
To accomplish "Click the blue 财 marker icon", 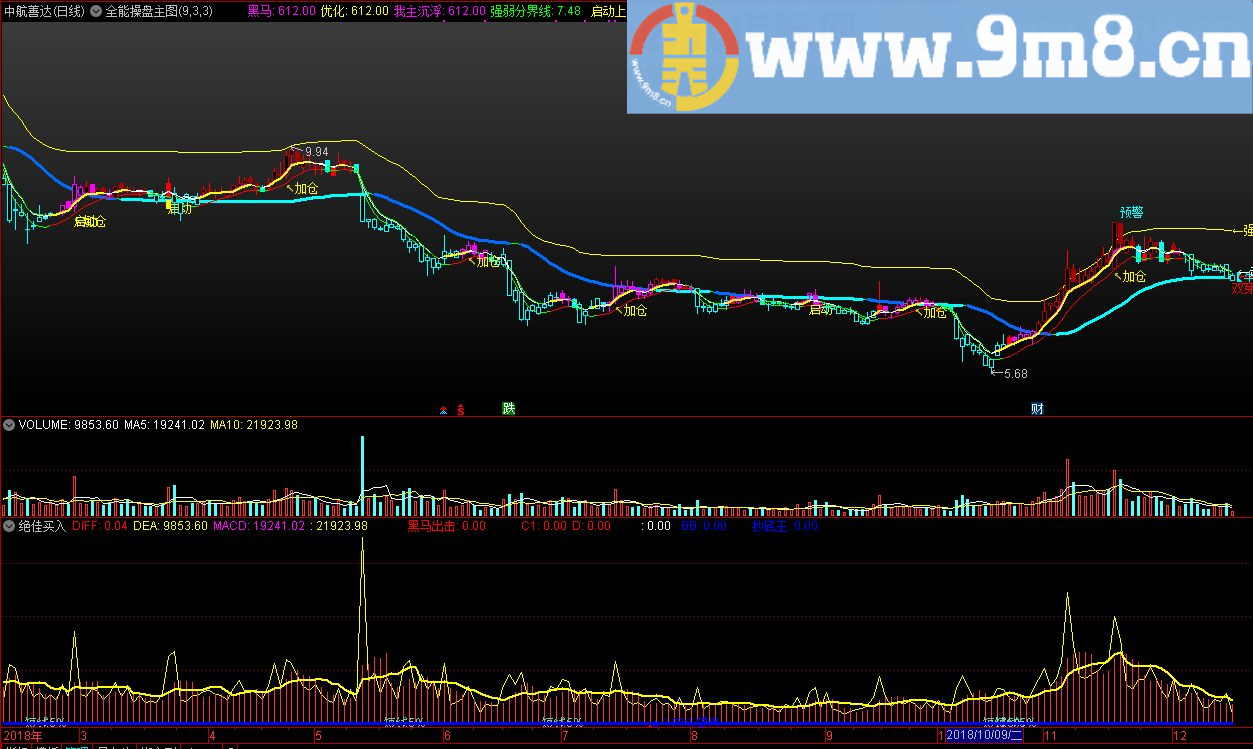I will [1037, 408].
